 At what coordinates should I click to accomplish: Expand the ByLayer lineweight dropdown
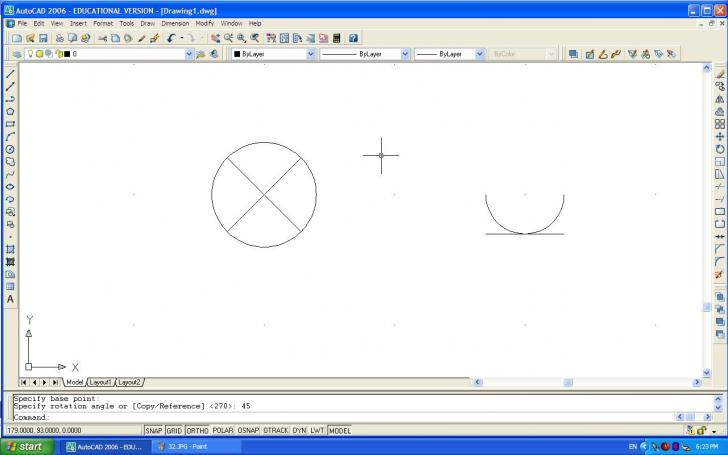click(480, 54)
